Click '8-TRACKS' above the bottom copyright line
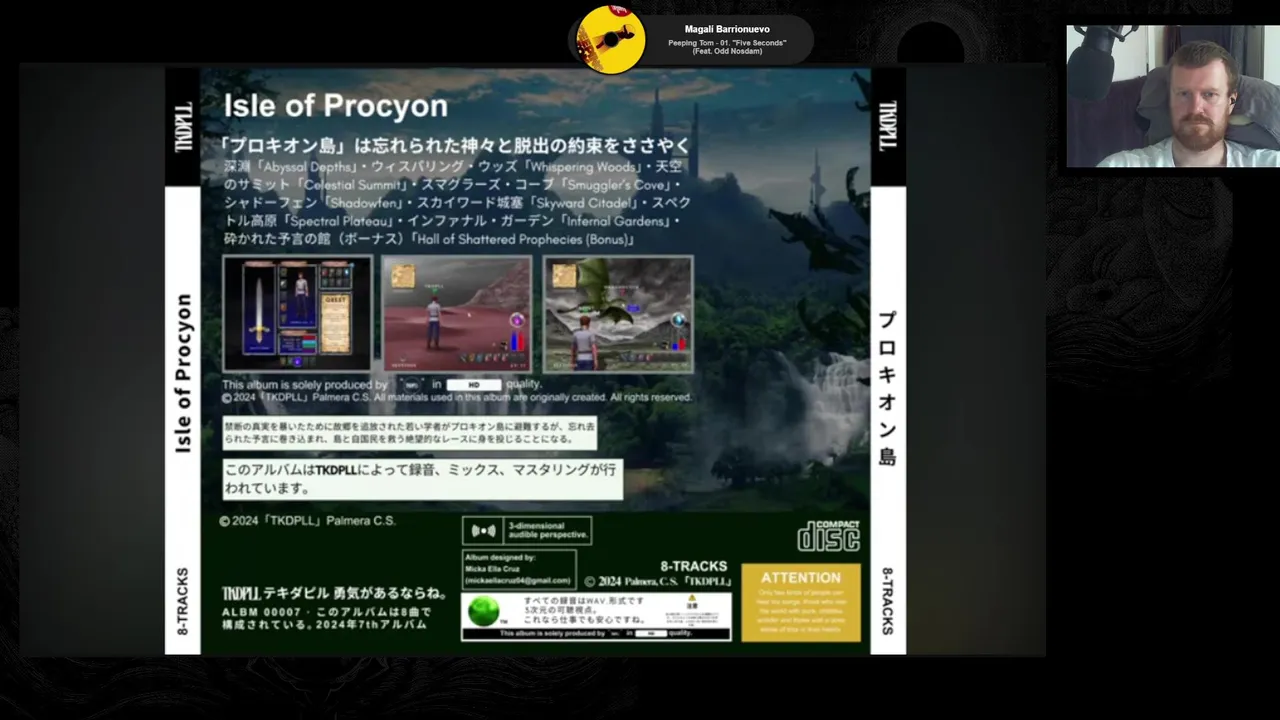Screen dimensions: 1280x720 [694, 566]
